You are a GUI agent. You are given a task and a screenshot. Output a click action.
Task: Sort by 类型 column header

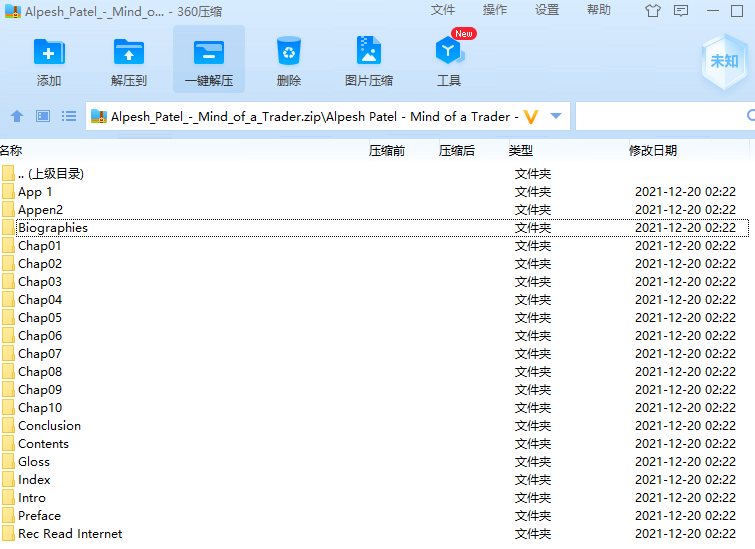tap(521, 151)
